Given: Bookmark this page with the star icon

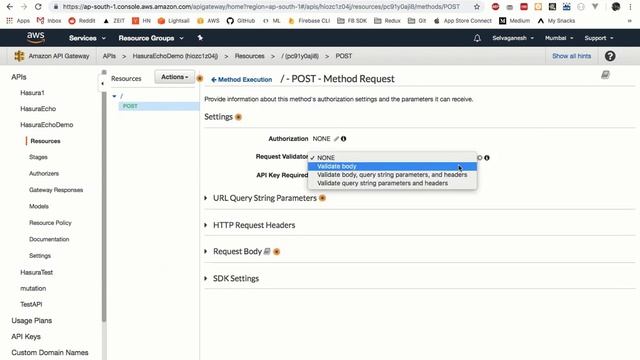Looking at the screenshot, I should (477, 7).
